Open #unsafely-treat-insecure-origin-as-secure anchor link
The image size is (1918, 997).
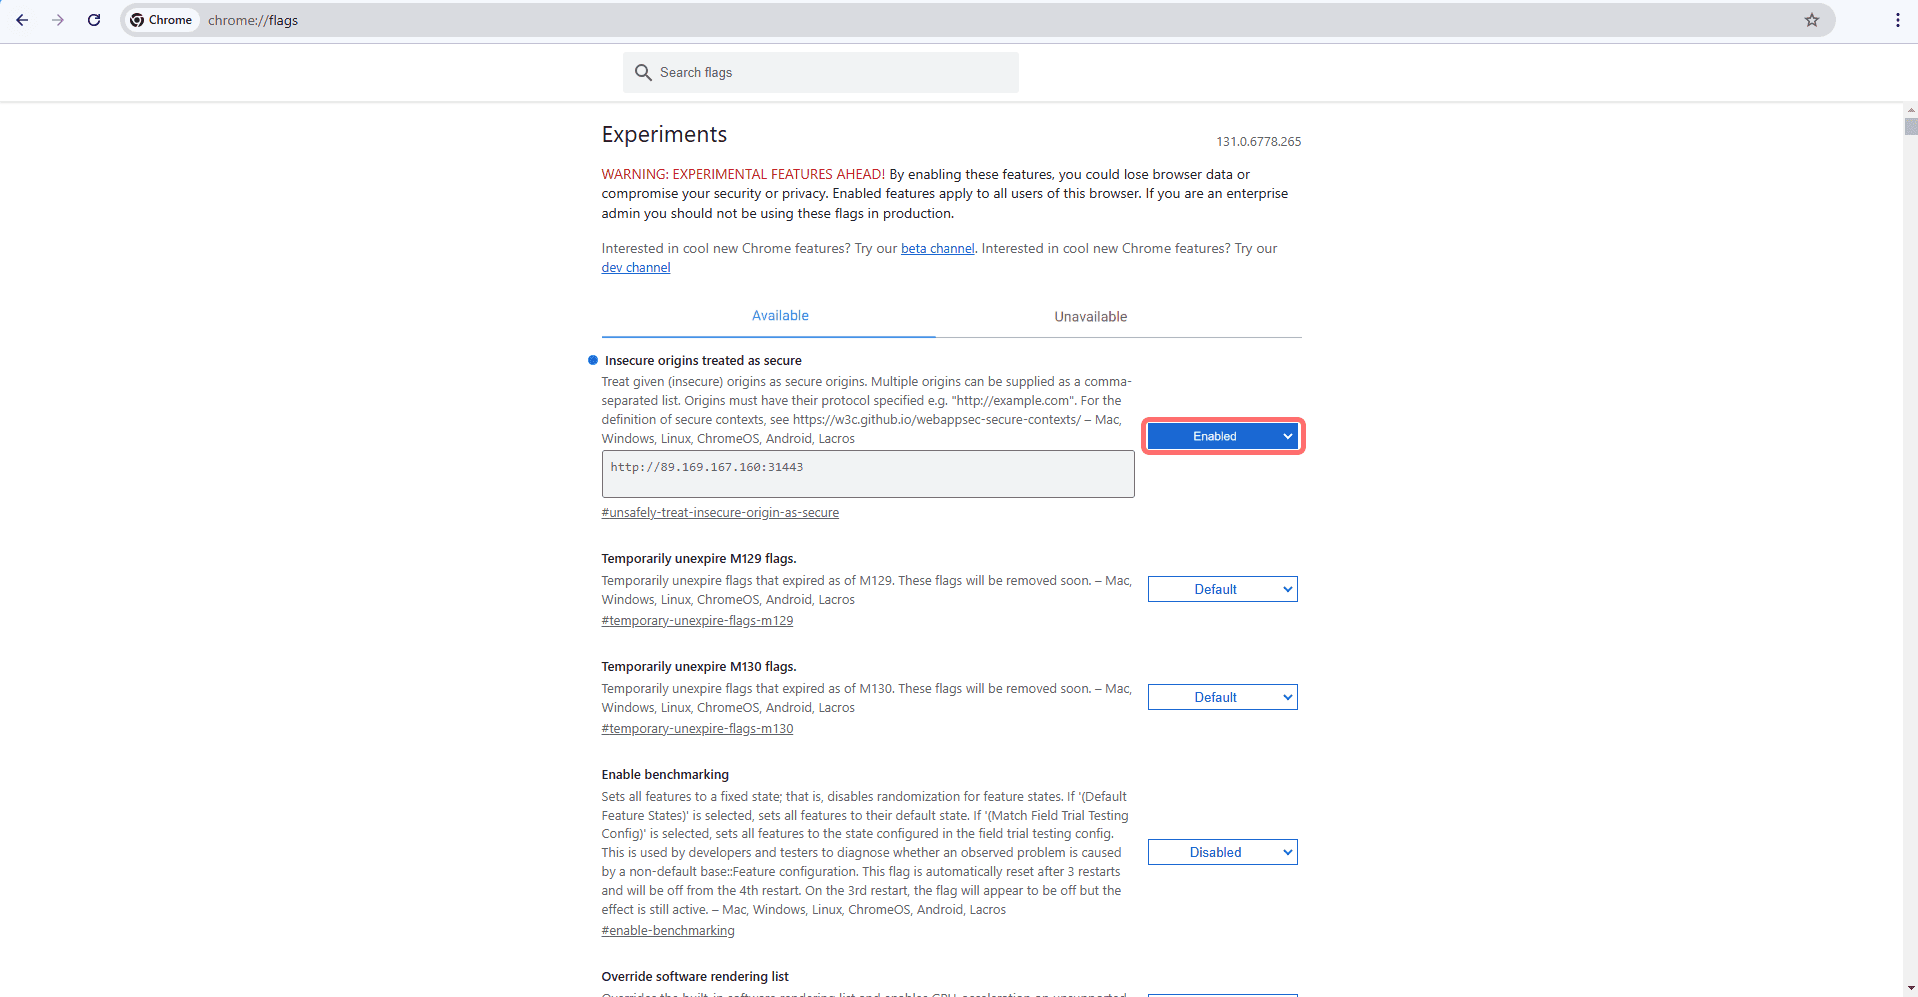click(720, 513)
